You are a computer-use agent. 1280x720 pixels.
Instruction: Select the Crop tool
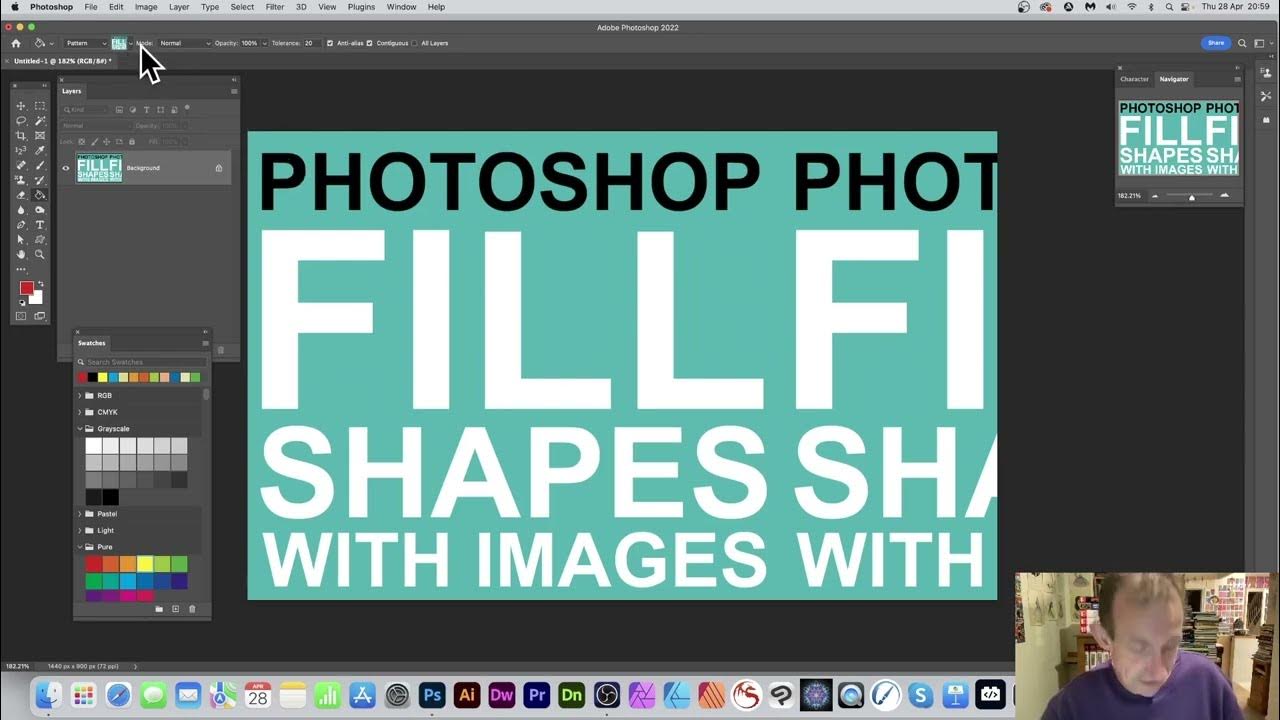[21, 136]
